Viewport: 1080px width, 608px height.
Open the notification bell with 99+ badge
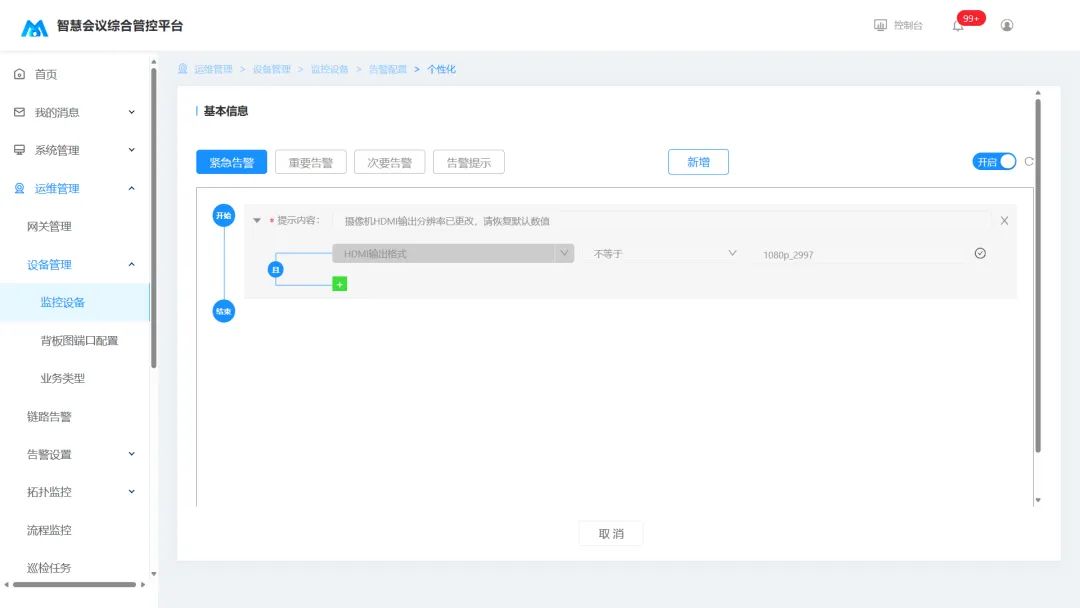(x=958, y=25)
